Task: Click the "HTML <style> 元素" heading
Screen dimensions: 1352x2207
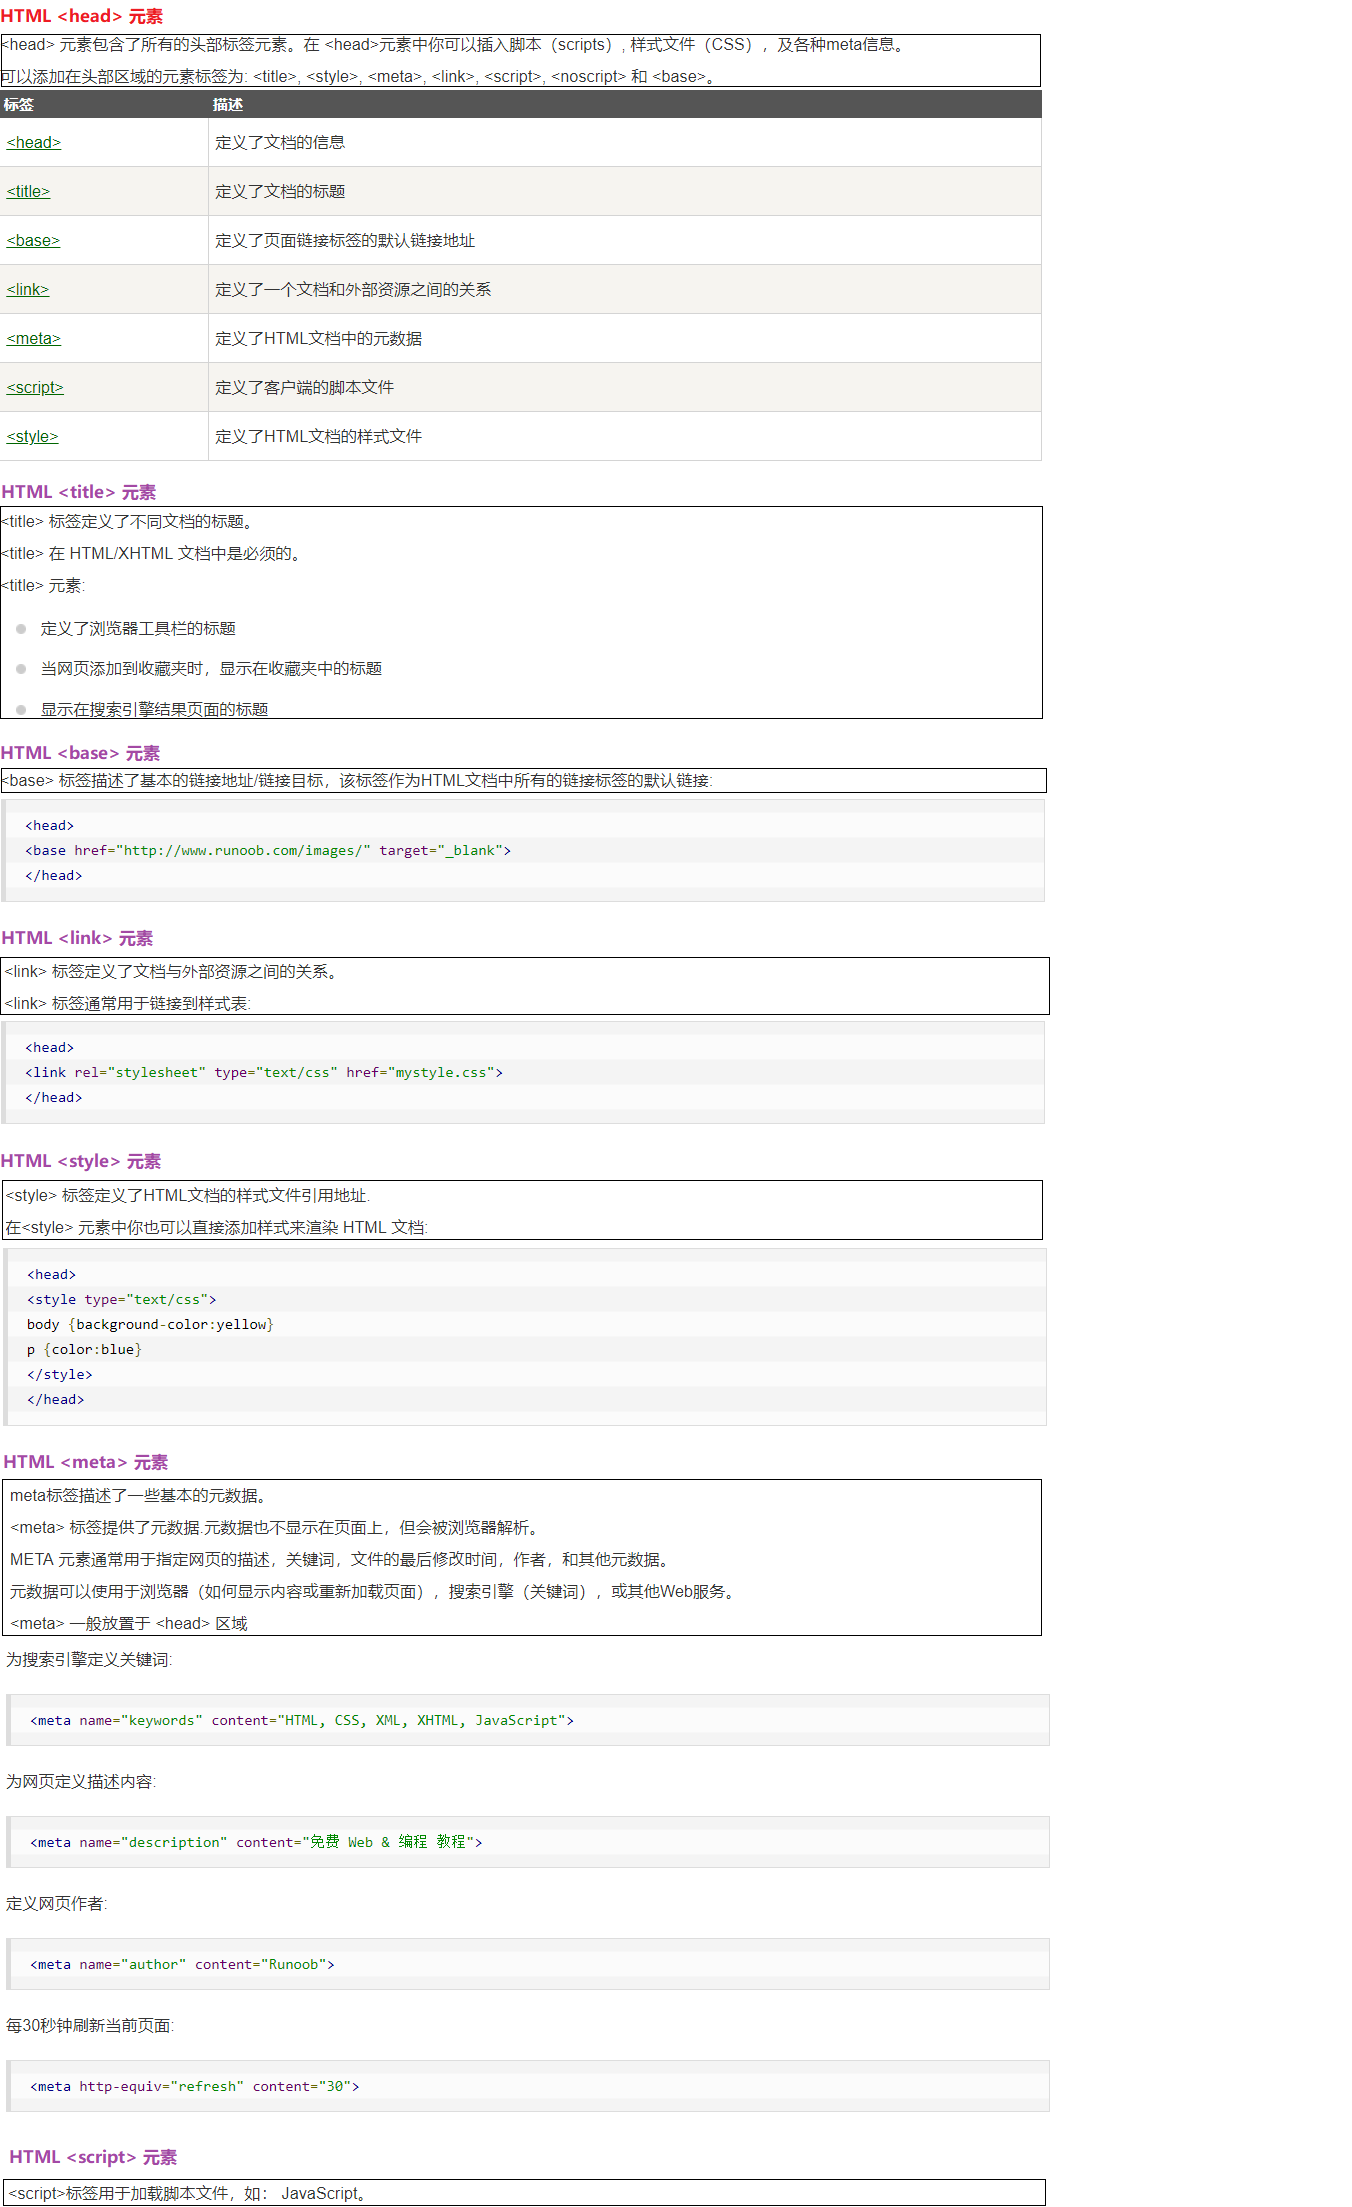Action: click(81, 1161)
